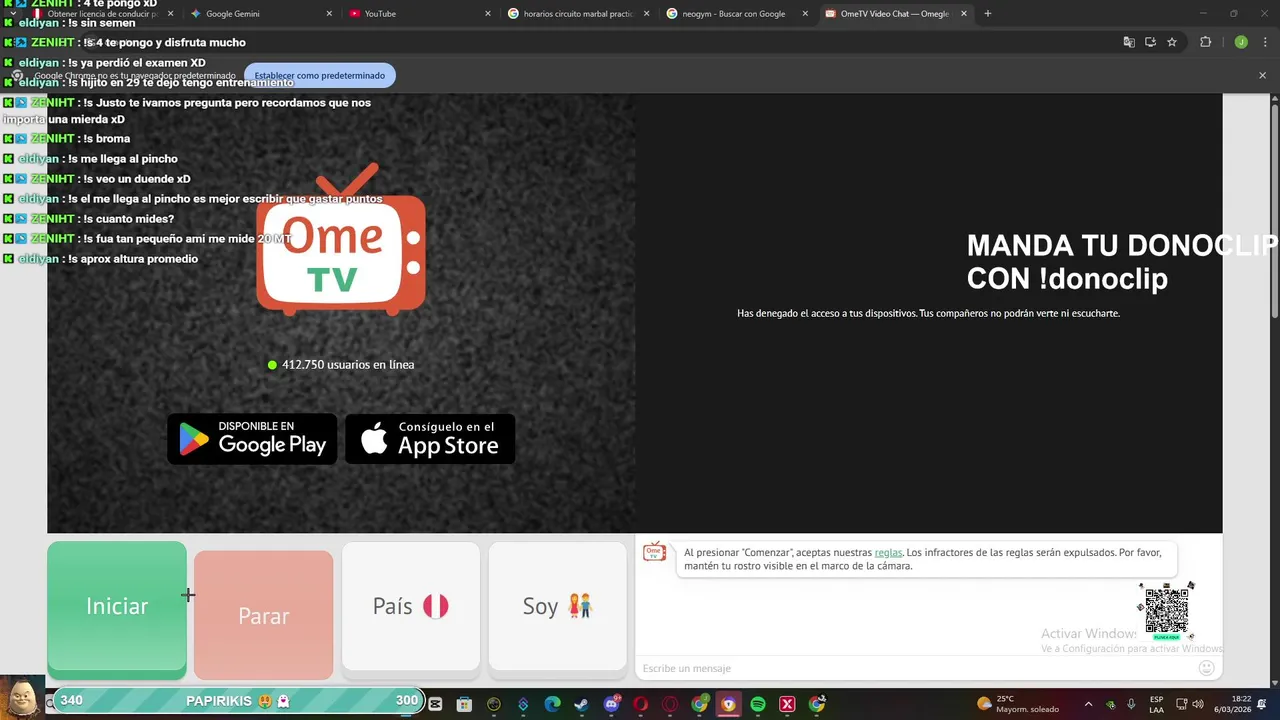The width and height of the screenshot is (1280, 720).
Task: Click the Escribe un mensaje input field
Action: [915, 668]
